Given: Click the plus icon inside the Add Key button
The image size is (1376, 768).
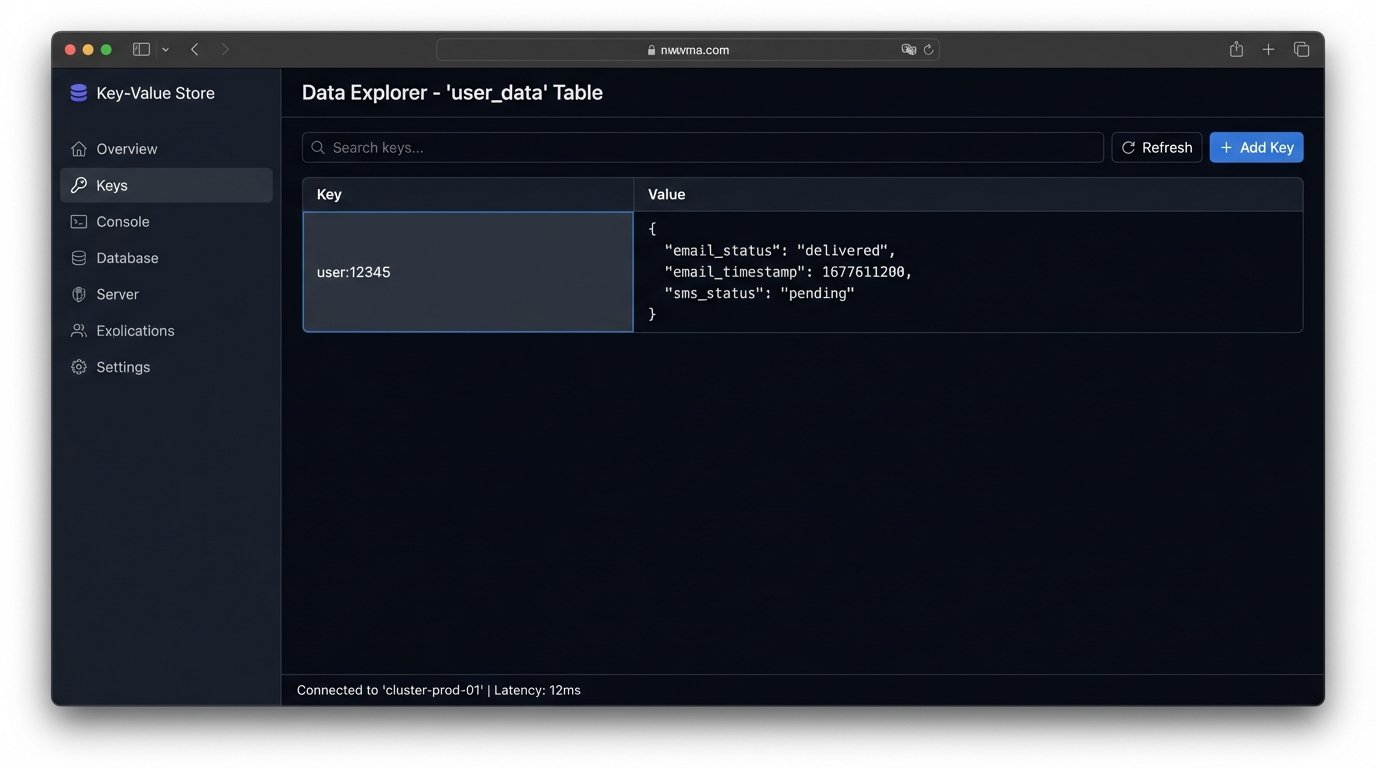Looking at the screenshot, I should point(1225,147).
